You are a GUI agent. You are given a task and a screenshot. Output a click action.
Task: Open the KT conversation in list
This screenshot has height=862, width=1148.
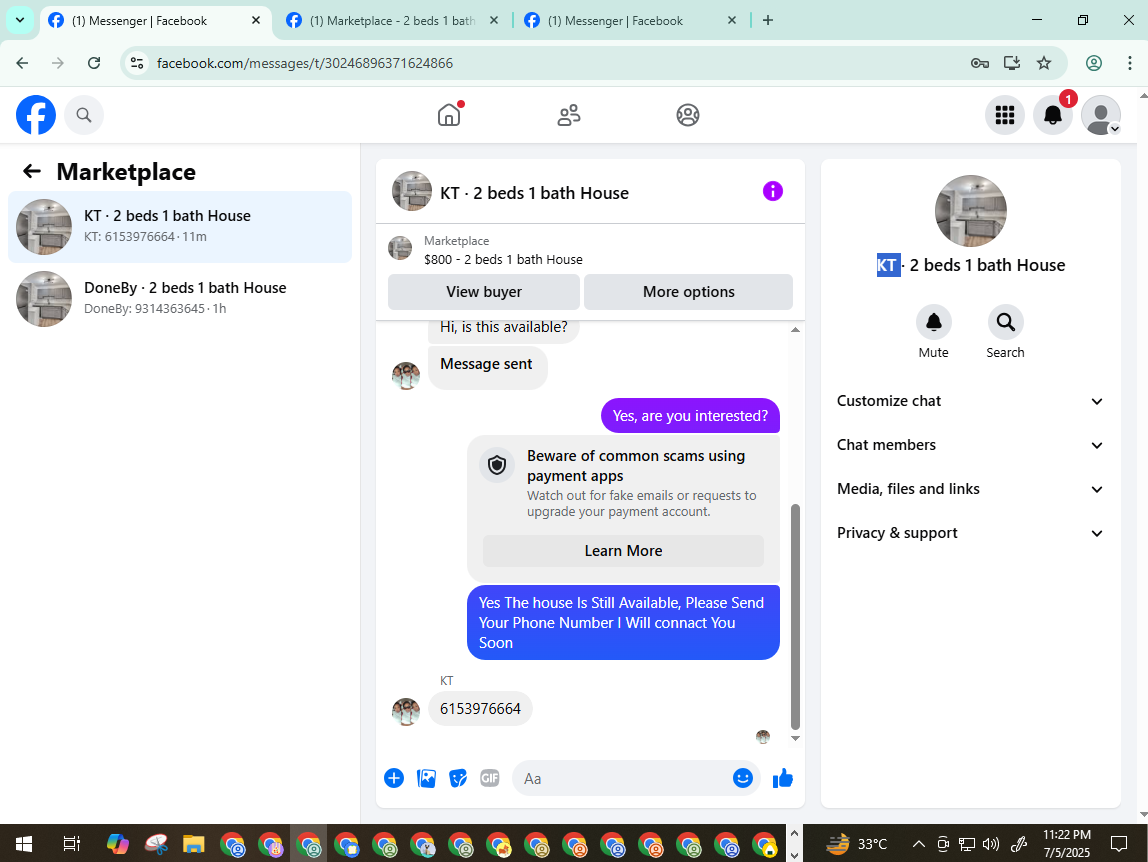180,226
